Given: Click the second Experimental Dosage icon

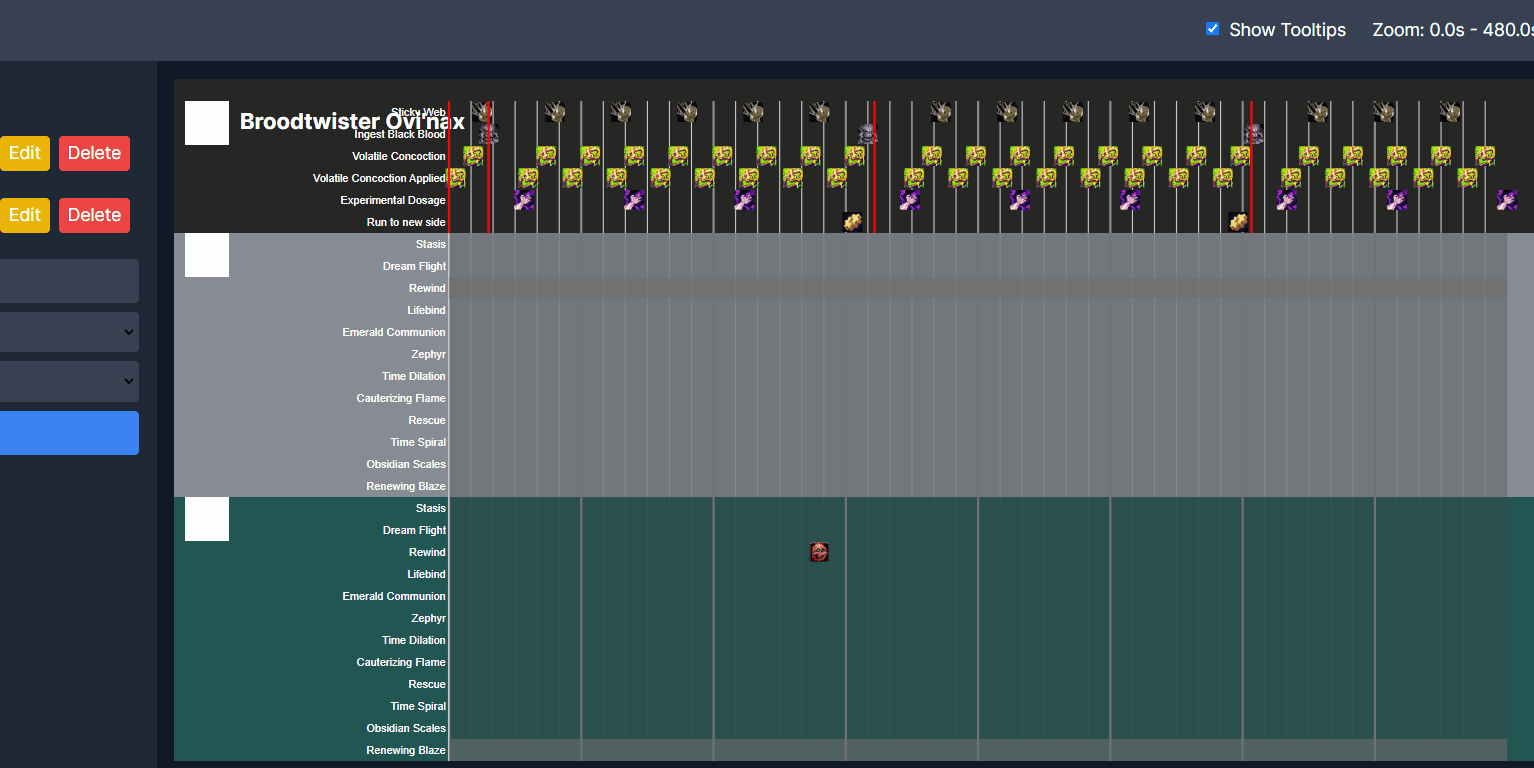Looking at the screenshot, I should tap(634, 200).
